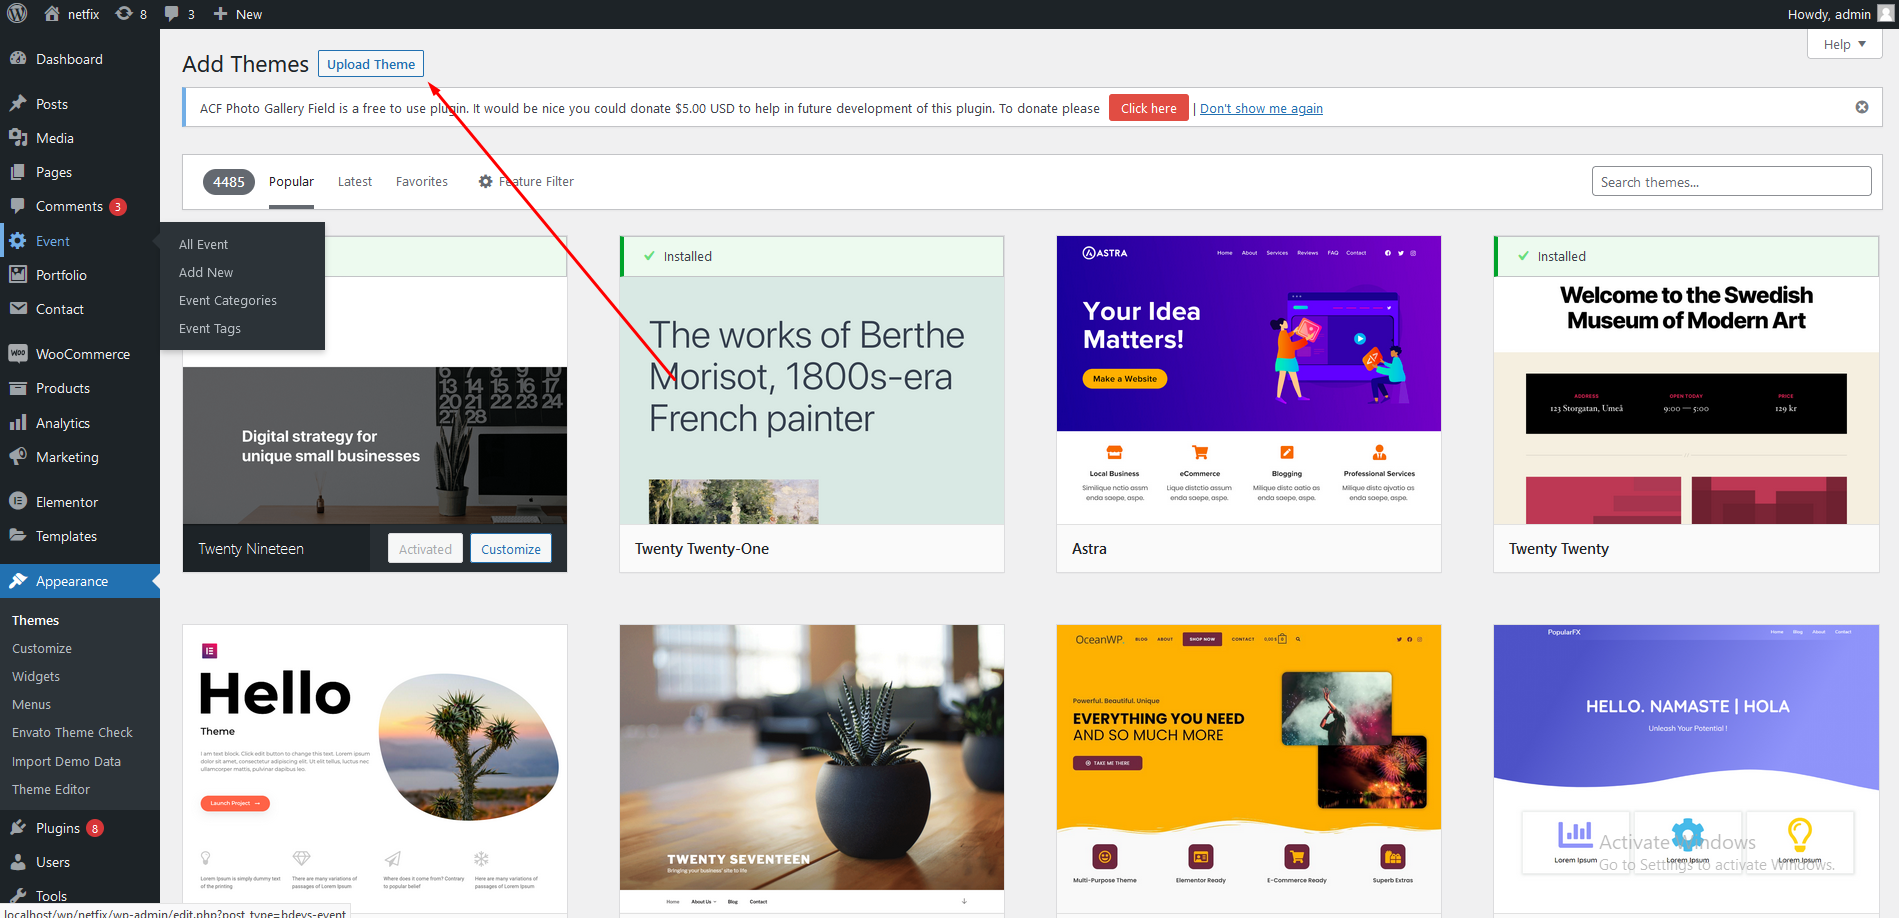Open the updates icon showing 8
Screen dimensions: 1899x918
(124, 14)
